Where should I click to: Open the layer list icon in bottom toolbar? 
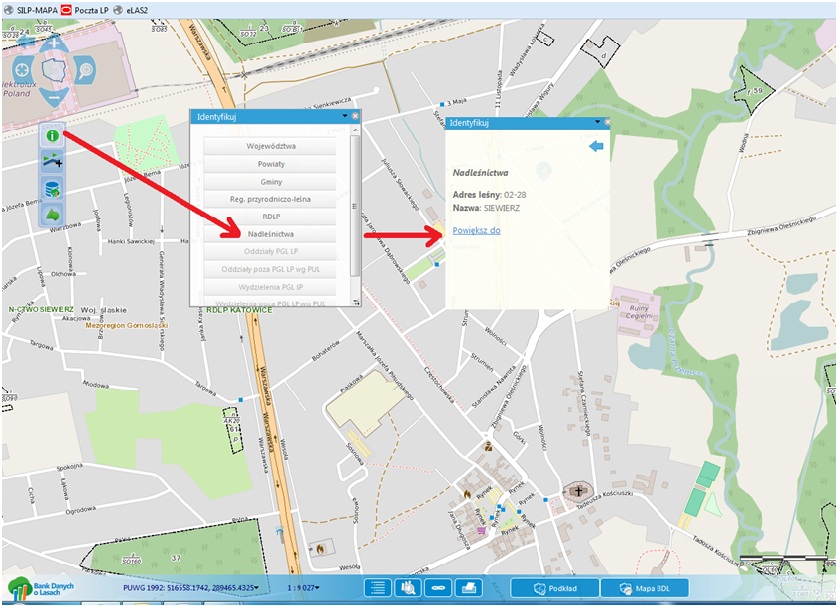tap(377, 588)
